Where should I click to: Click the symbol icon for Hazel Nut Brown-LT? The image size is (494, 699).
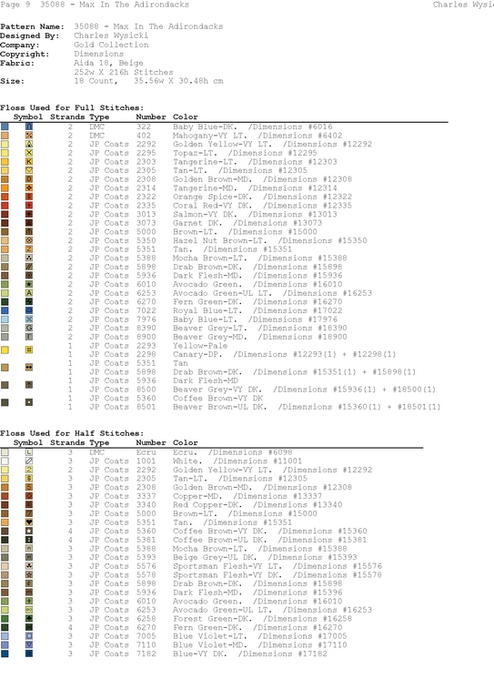[x=29, y=240]
